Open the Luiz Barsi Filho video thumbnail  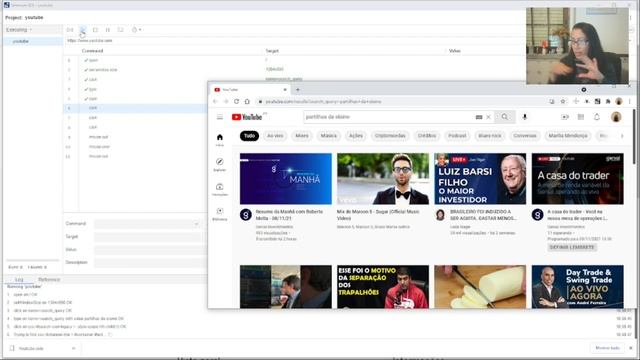click(480, 179)
